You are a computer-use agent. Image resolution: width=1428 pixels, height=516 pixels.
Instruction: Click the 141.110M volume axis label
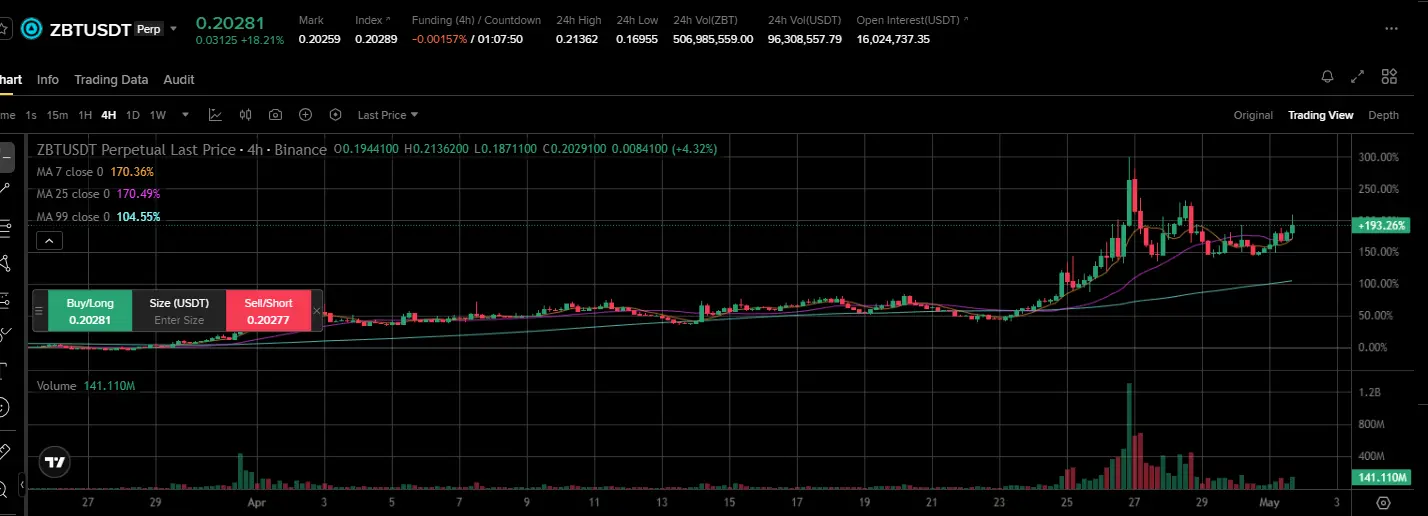[x=1383, y=478]
